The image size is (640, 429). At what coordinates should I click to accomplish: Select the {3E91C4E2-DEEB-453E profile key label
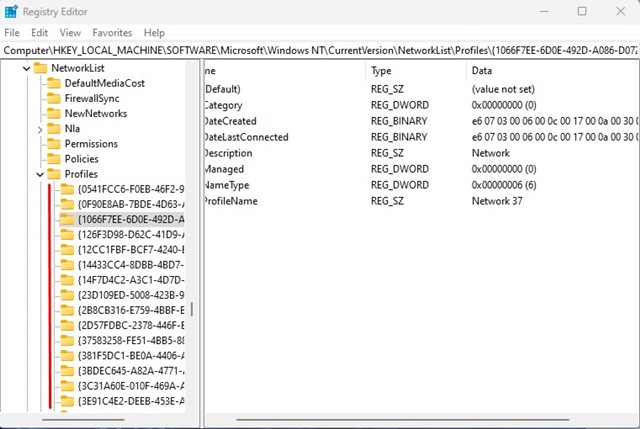pos(131,400)
